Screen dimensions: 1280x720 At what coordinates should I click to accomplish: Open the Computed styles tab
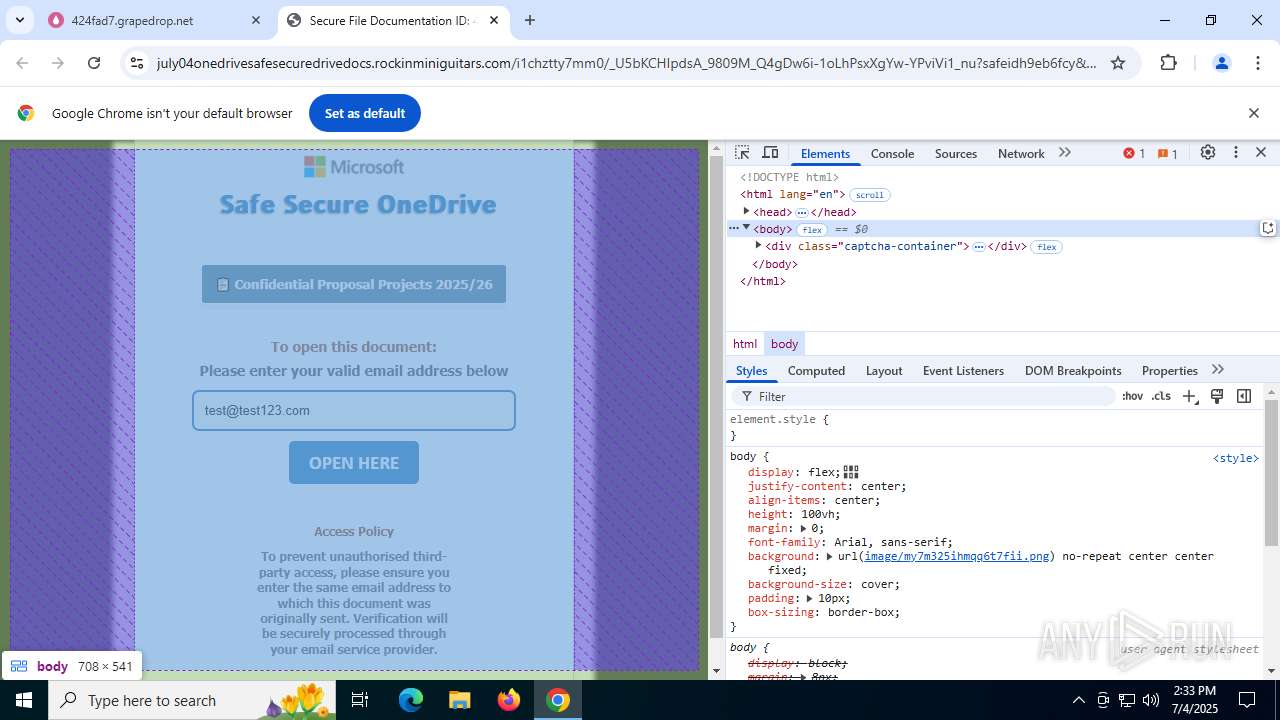[816, 370]
